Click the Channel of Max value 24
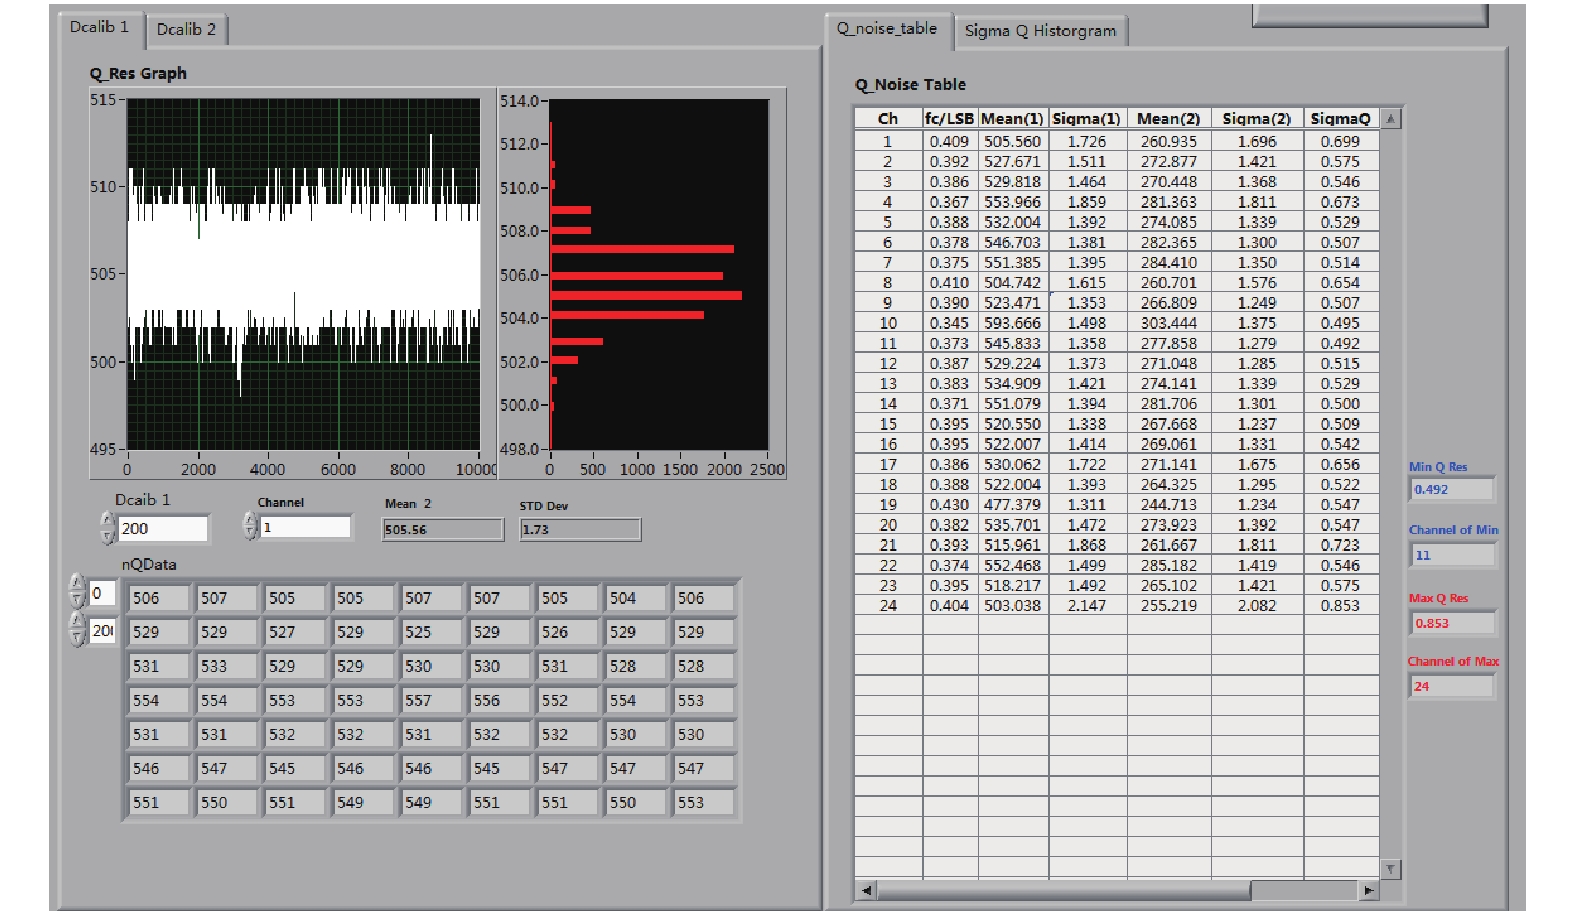Image resolution: width=1575 pixels, height=915 pixels. [x=1452, y=686]
